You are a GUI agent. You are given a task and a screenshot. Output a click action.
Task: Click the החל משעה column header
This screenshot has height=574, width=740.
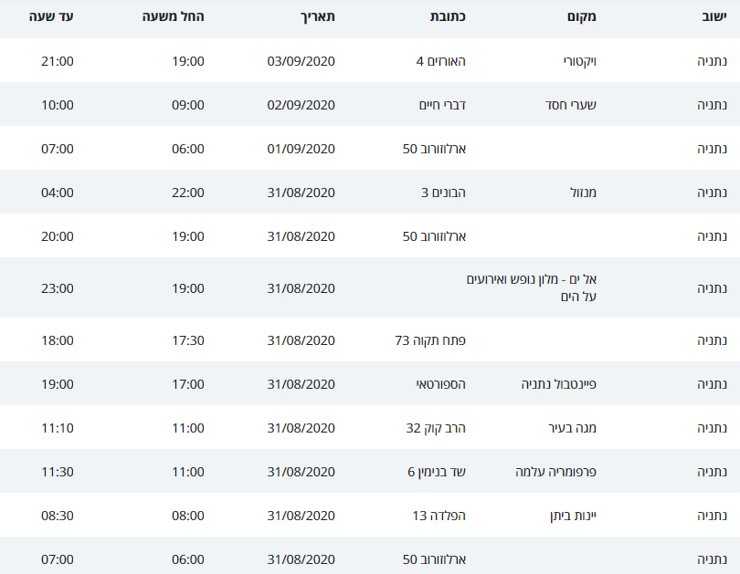tap(173, 17)
